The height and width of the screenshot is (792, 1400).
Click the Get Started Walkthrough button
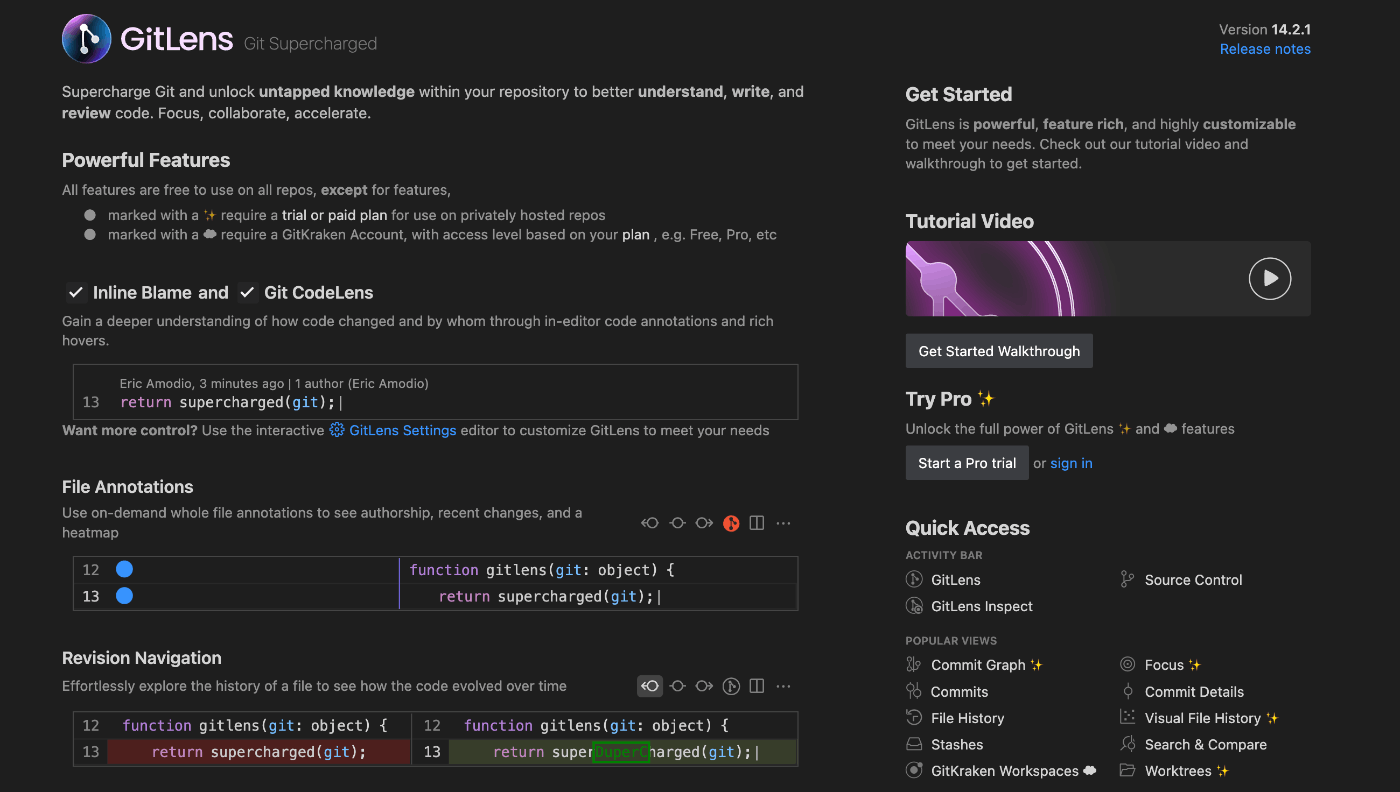pyautogui.click(x=999, y=351)
